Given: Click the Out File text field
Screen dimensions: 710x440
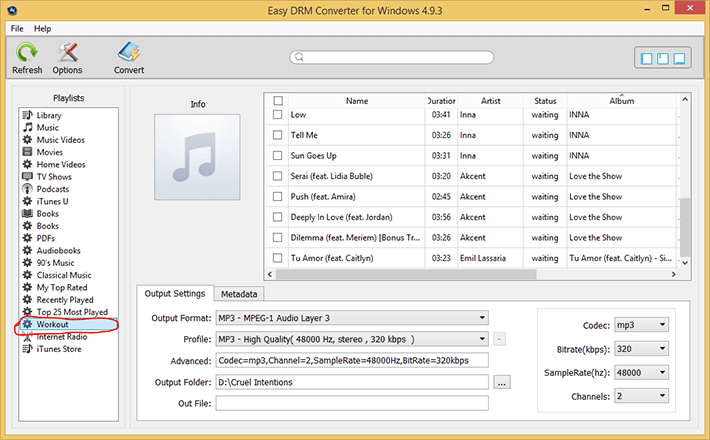Looking at the screenshot, I should (x=352, y=403).
